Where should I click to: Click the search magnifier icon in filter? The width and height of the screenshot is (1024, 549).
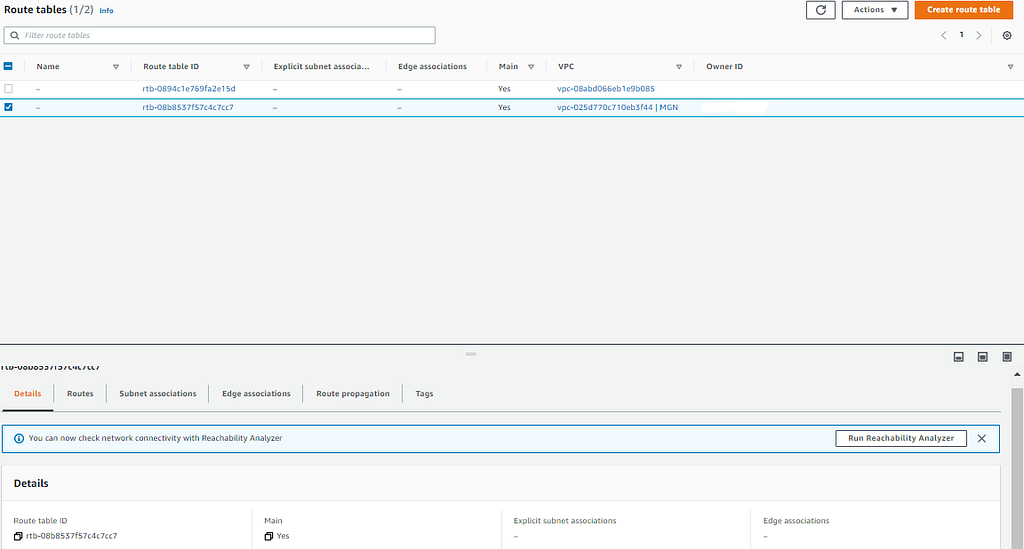tap(14, 35)
